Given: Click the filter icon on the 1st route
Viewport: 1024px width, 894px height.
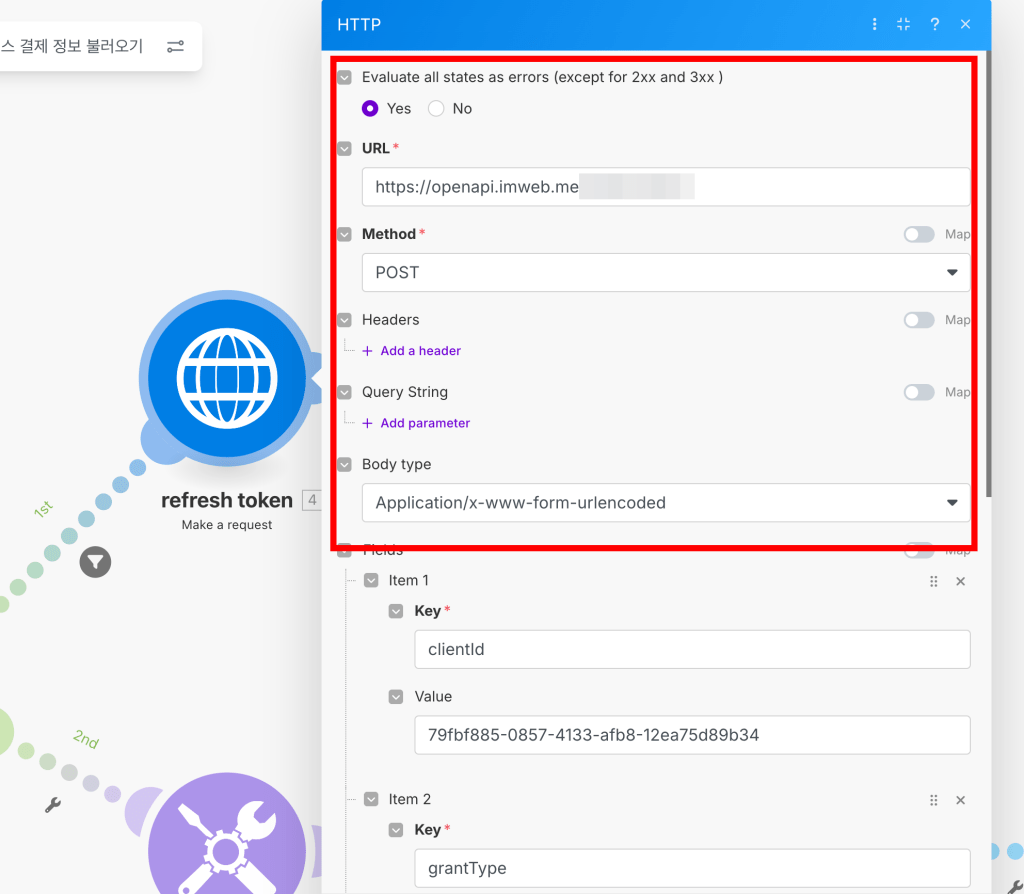Looking at the screenshot, I should [95, 562].
